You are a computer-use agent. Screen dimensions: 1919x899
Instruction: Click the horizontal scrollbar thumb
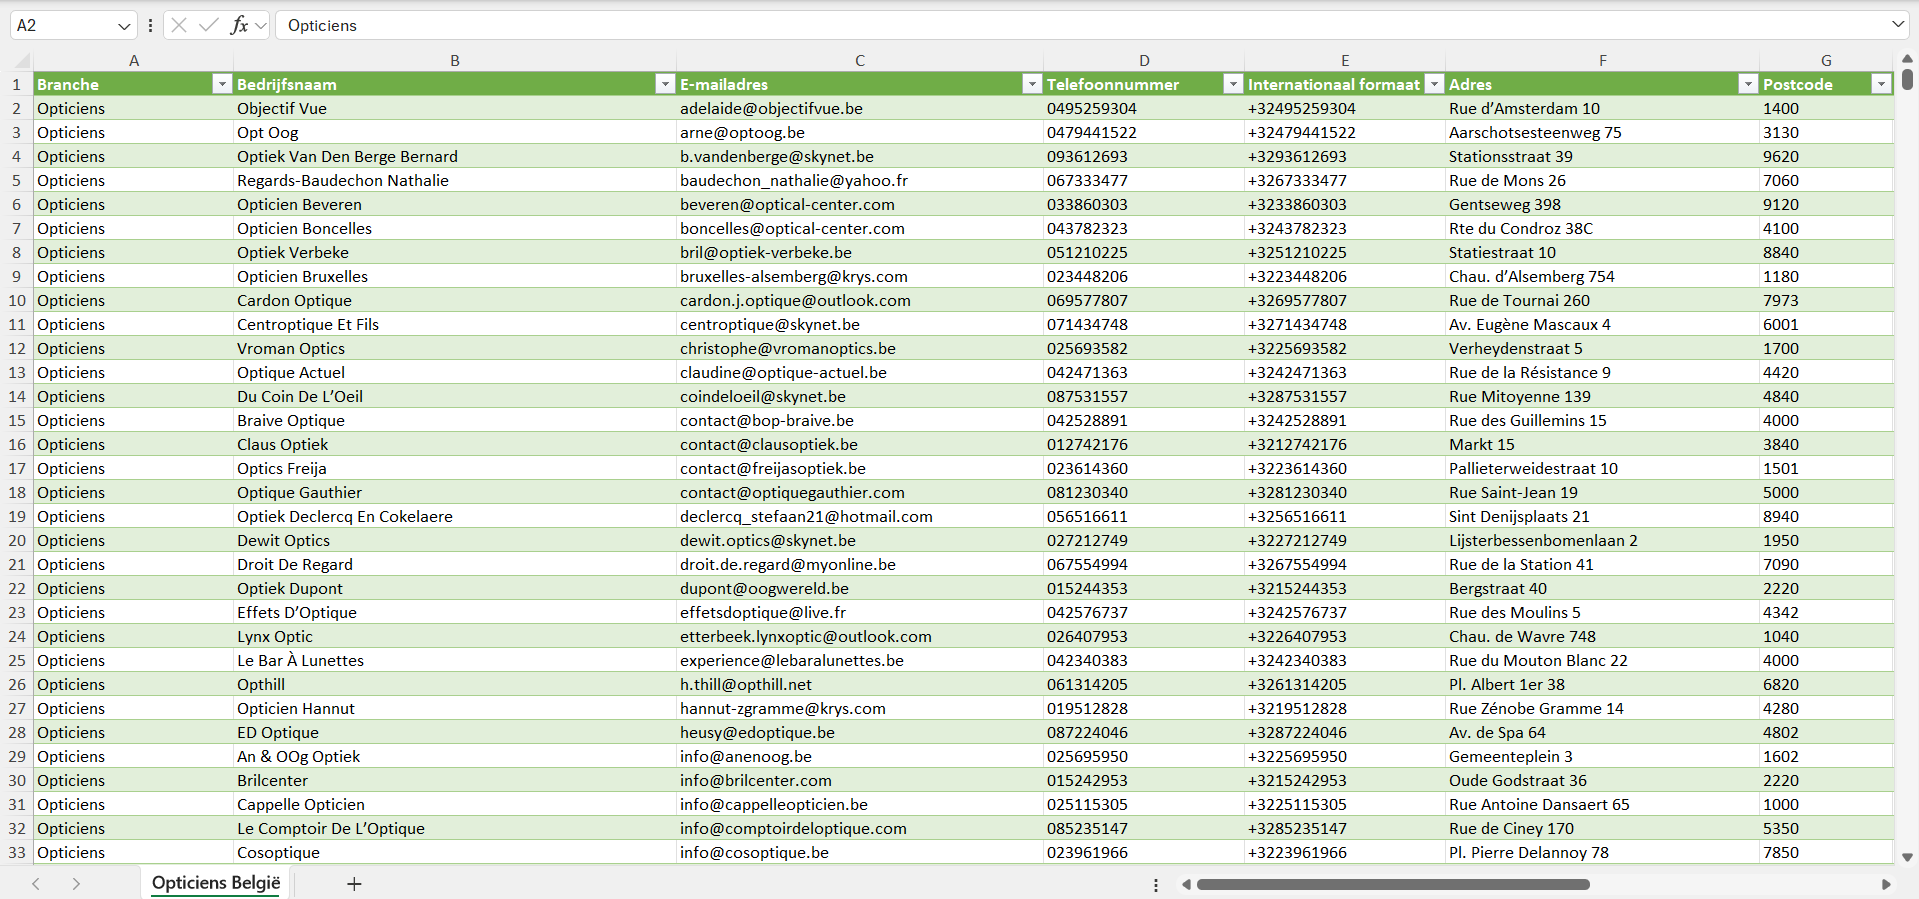(x=1392, y=884)
